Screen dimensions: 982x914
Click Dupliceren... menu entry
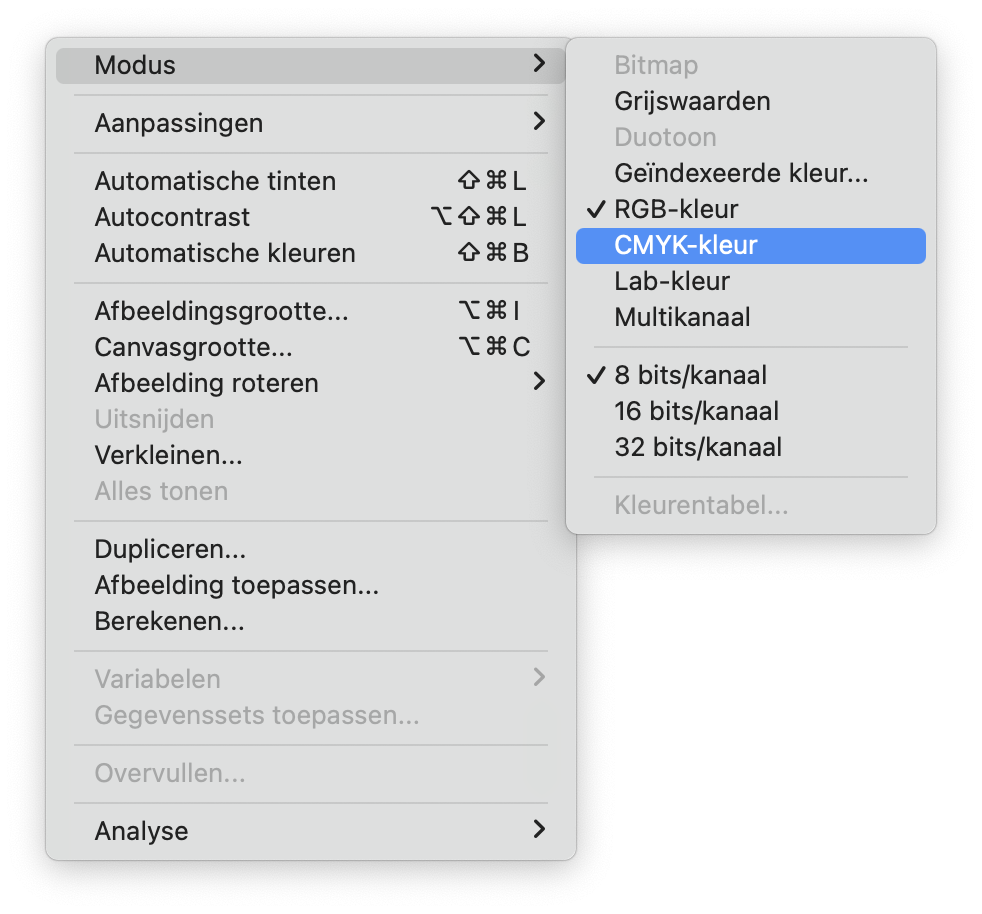pyautogui.click(x=170, y=549)
